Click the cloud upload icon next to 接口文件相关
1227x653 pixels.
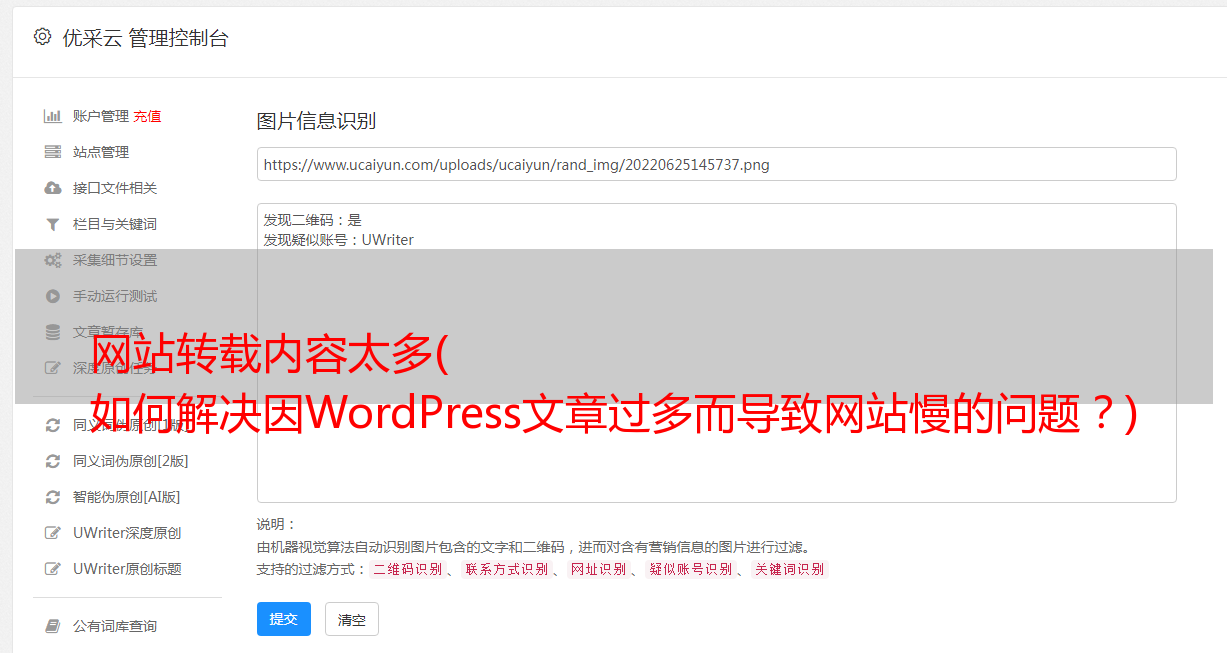click(x=53, y=188)
